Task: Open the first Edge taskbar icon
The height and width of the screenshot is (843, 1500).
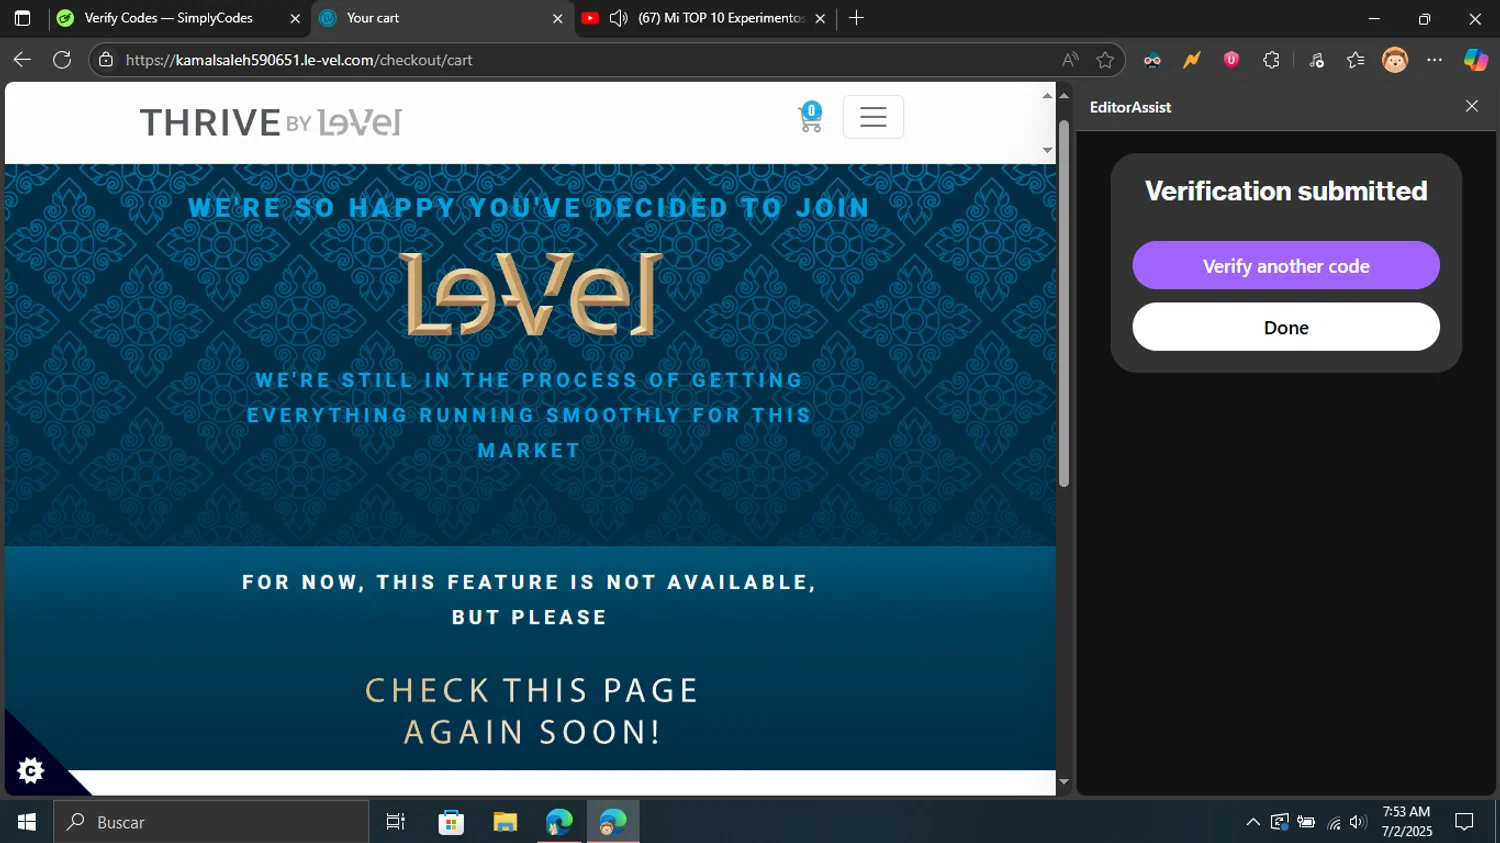Action: pos(559,822)
